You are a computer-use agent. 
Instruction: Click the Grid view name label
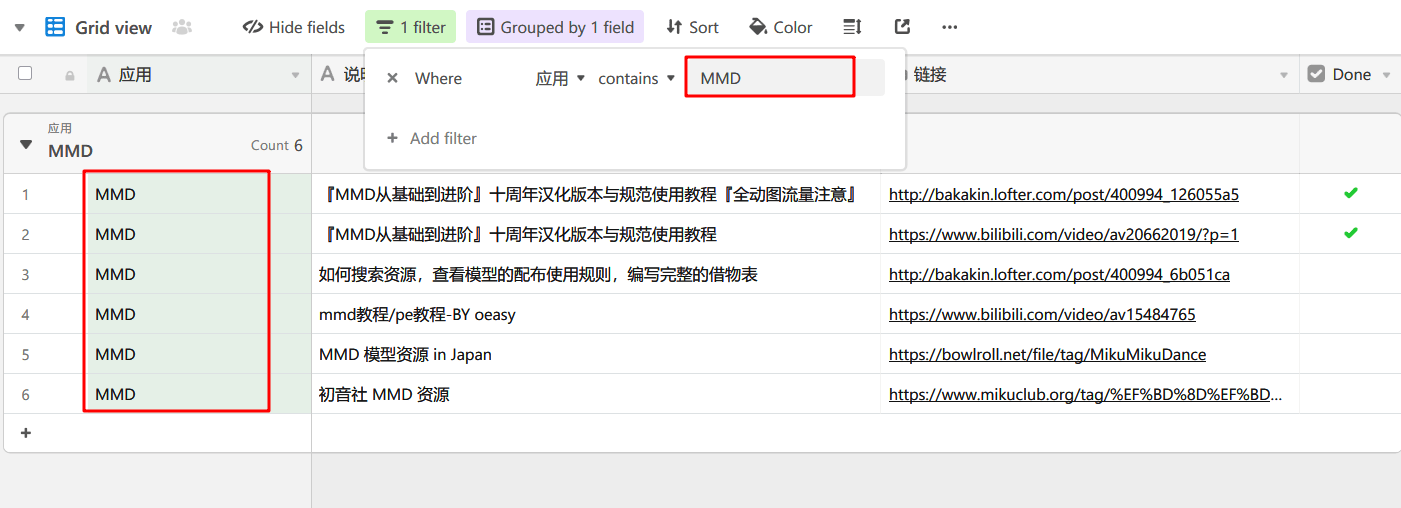coord(114,27)
